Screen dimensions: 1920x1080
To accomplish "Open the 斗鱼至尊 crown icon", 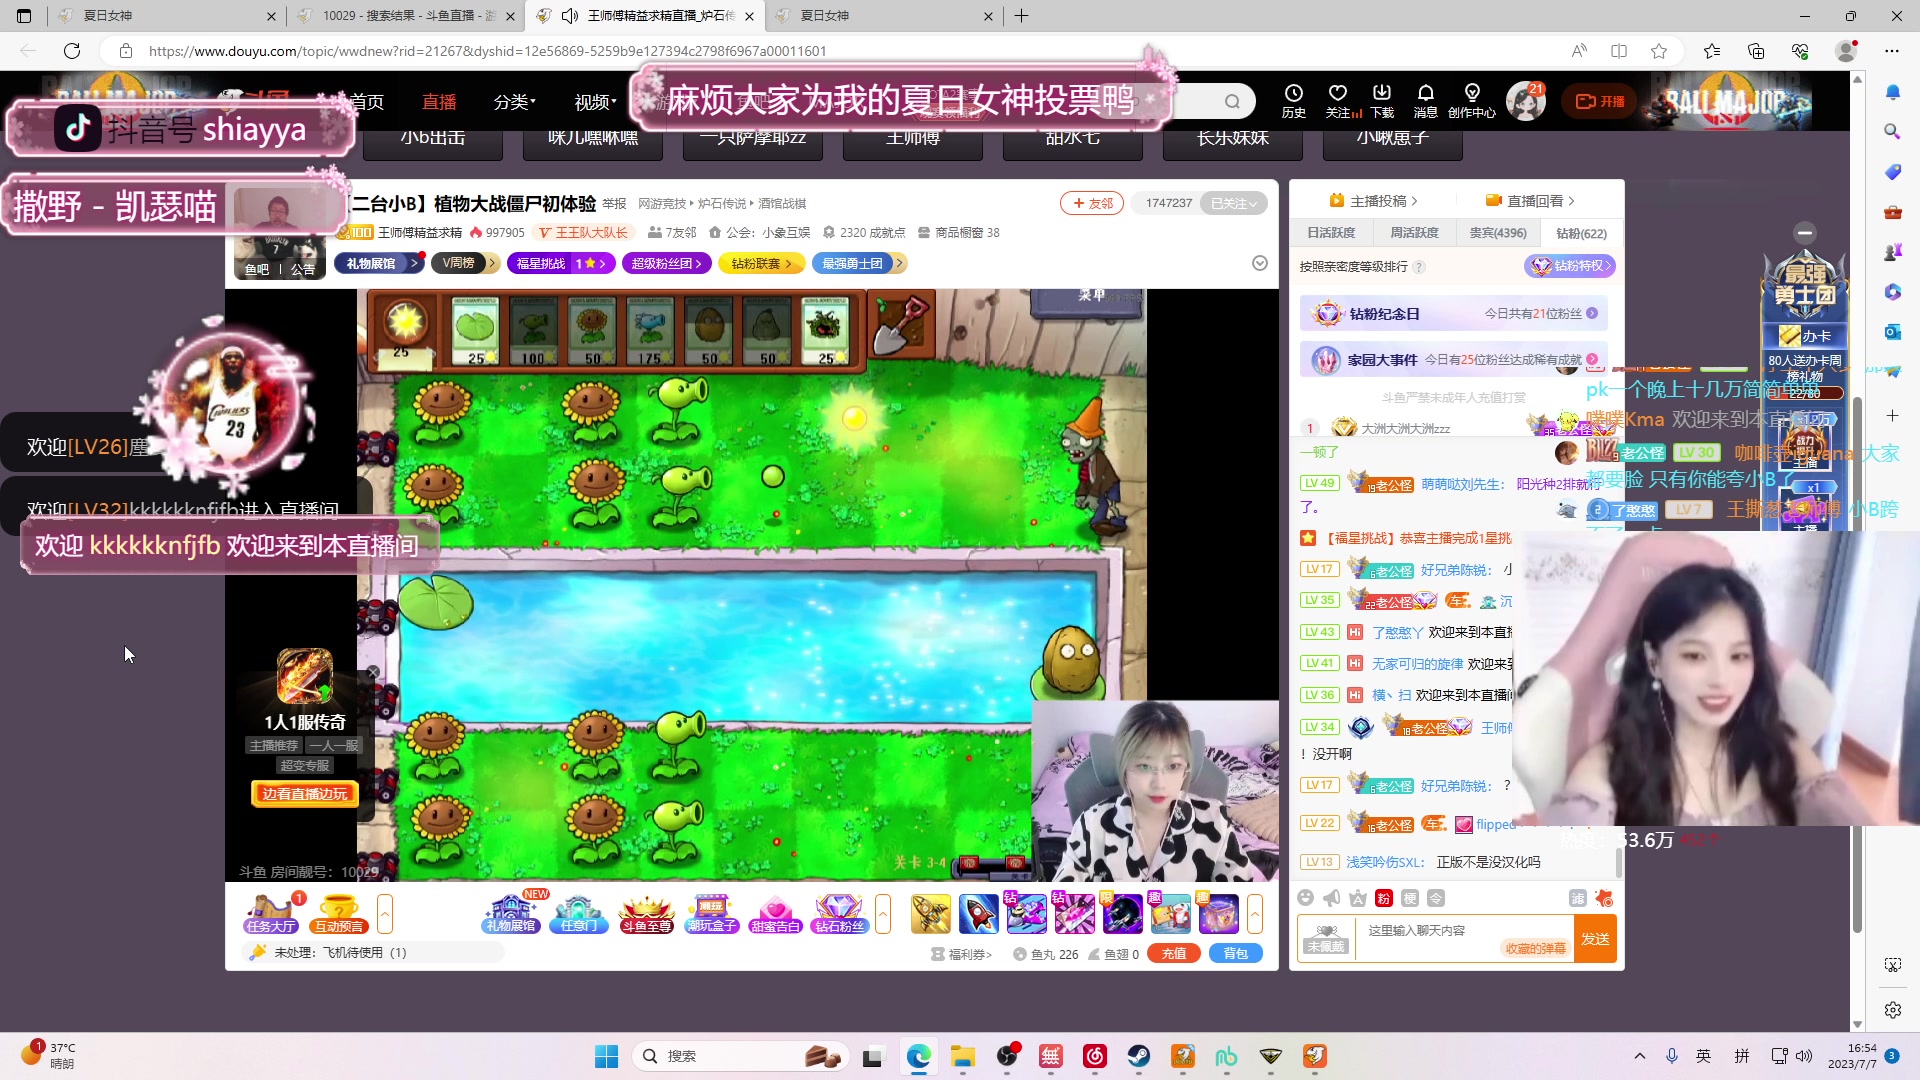I will coord(646,914).
